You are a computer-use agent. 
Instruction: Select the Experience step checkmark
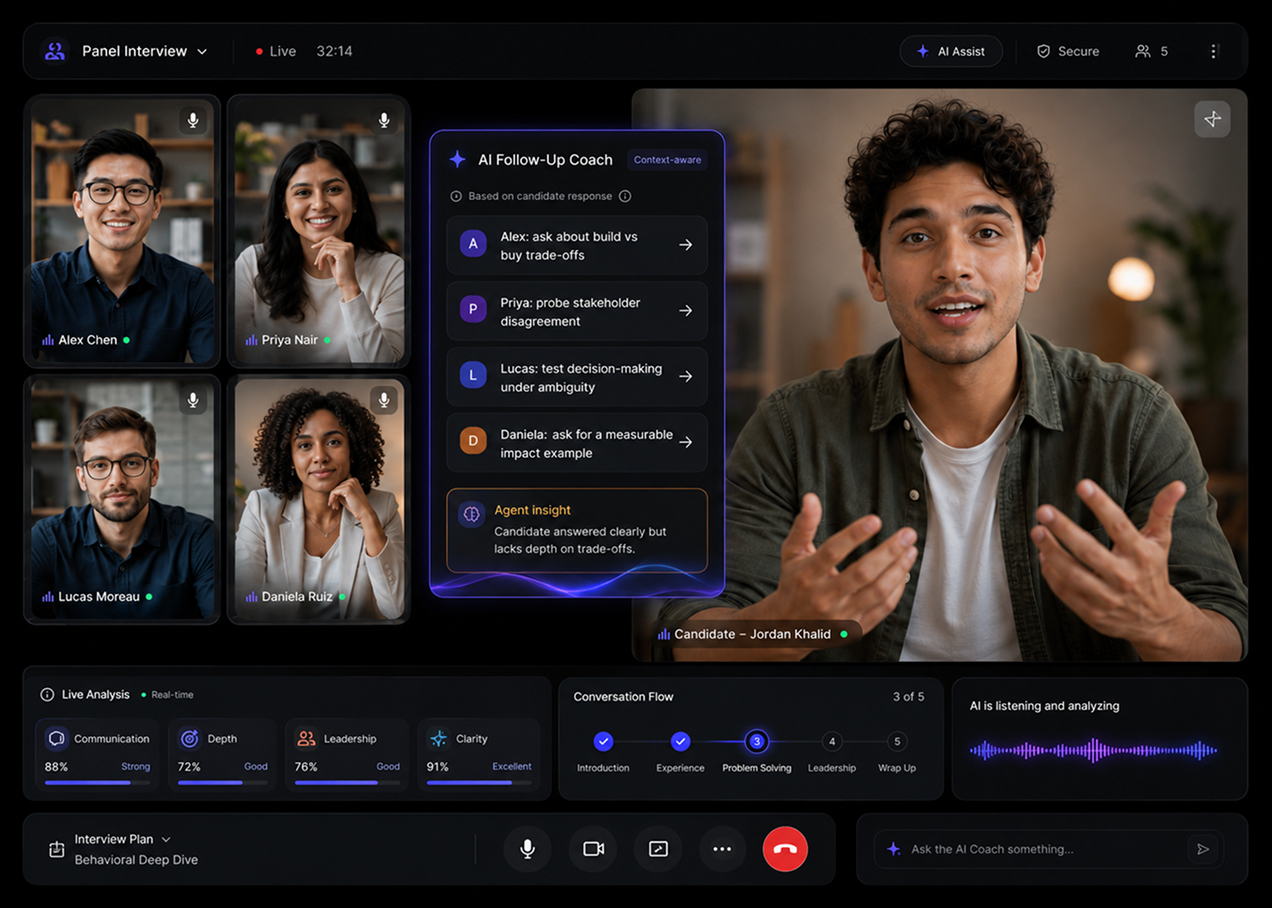click(x=680, y=741)
